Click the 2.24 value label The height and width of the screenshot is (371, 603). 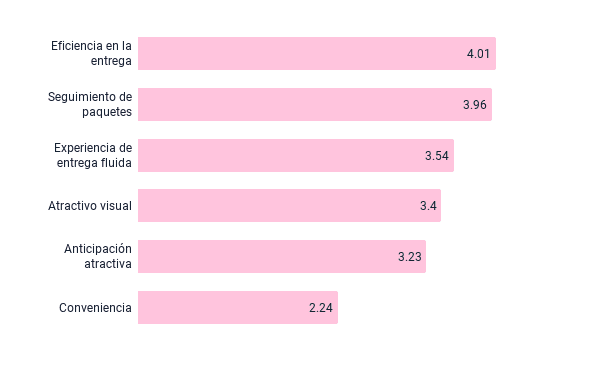point(321,308)
